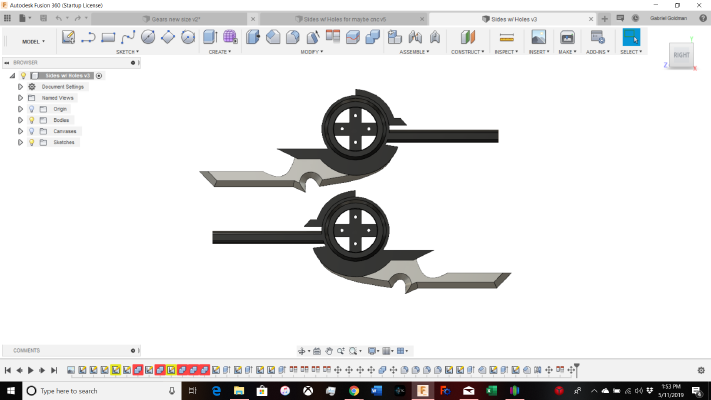Choose the 2-Point Rectangle sketch tool
This screenshot has height=400, width=711.
[108, 37]
